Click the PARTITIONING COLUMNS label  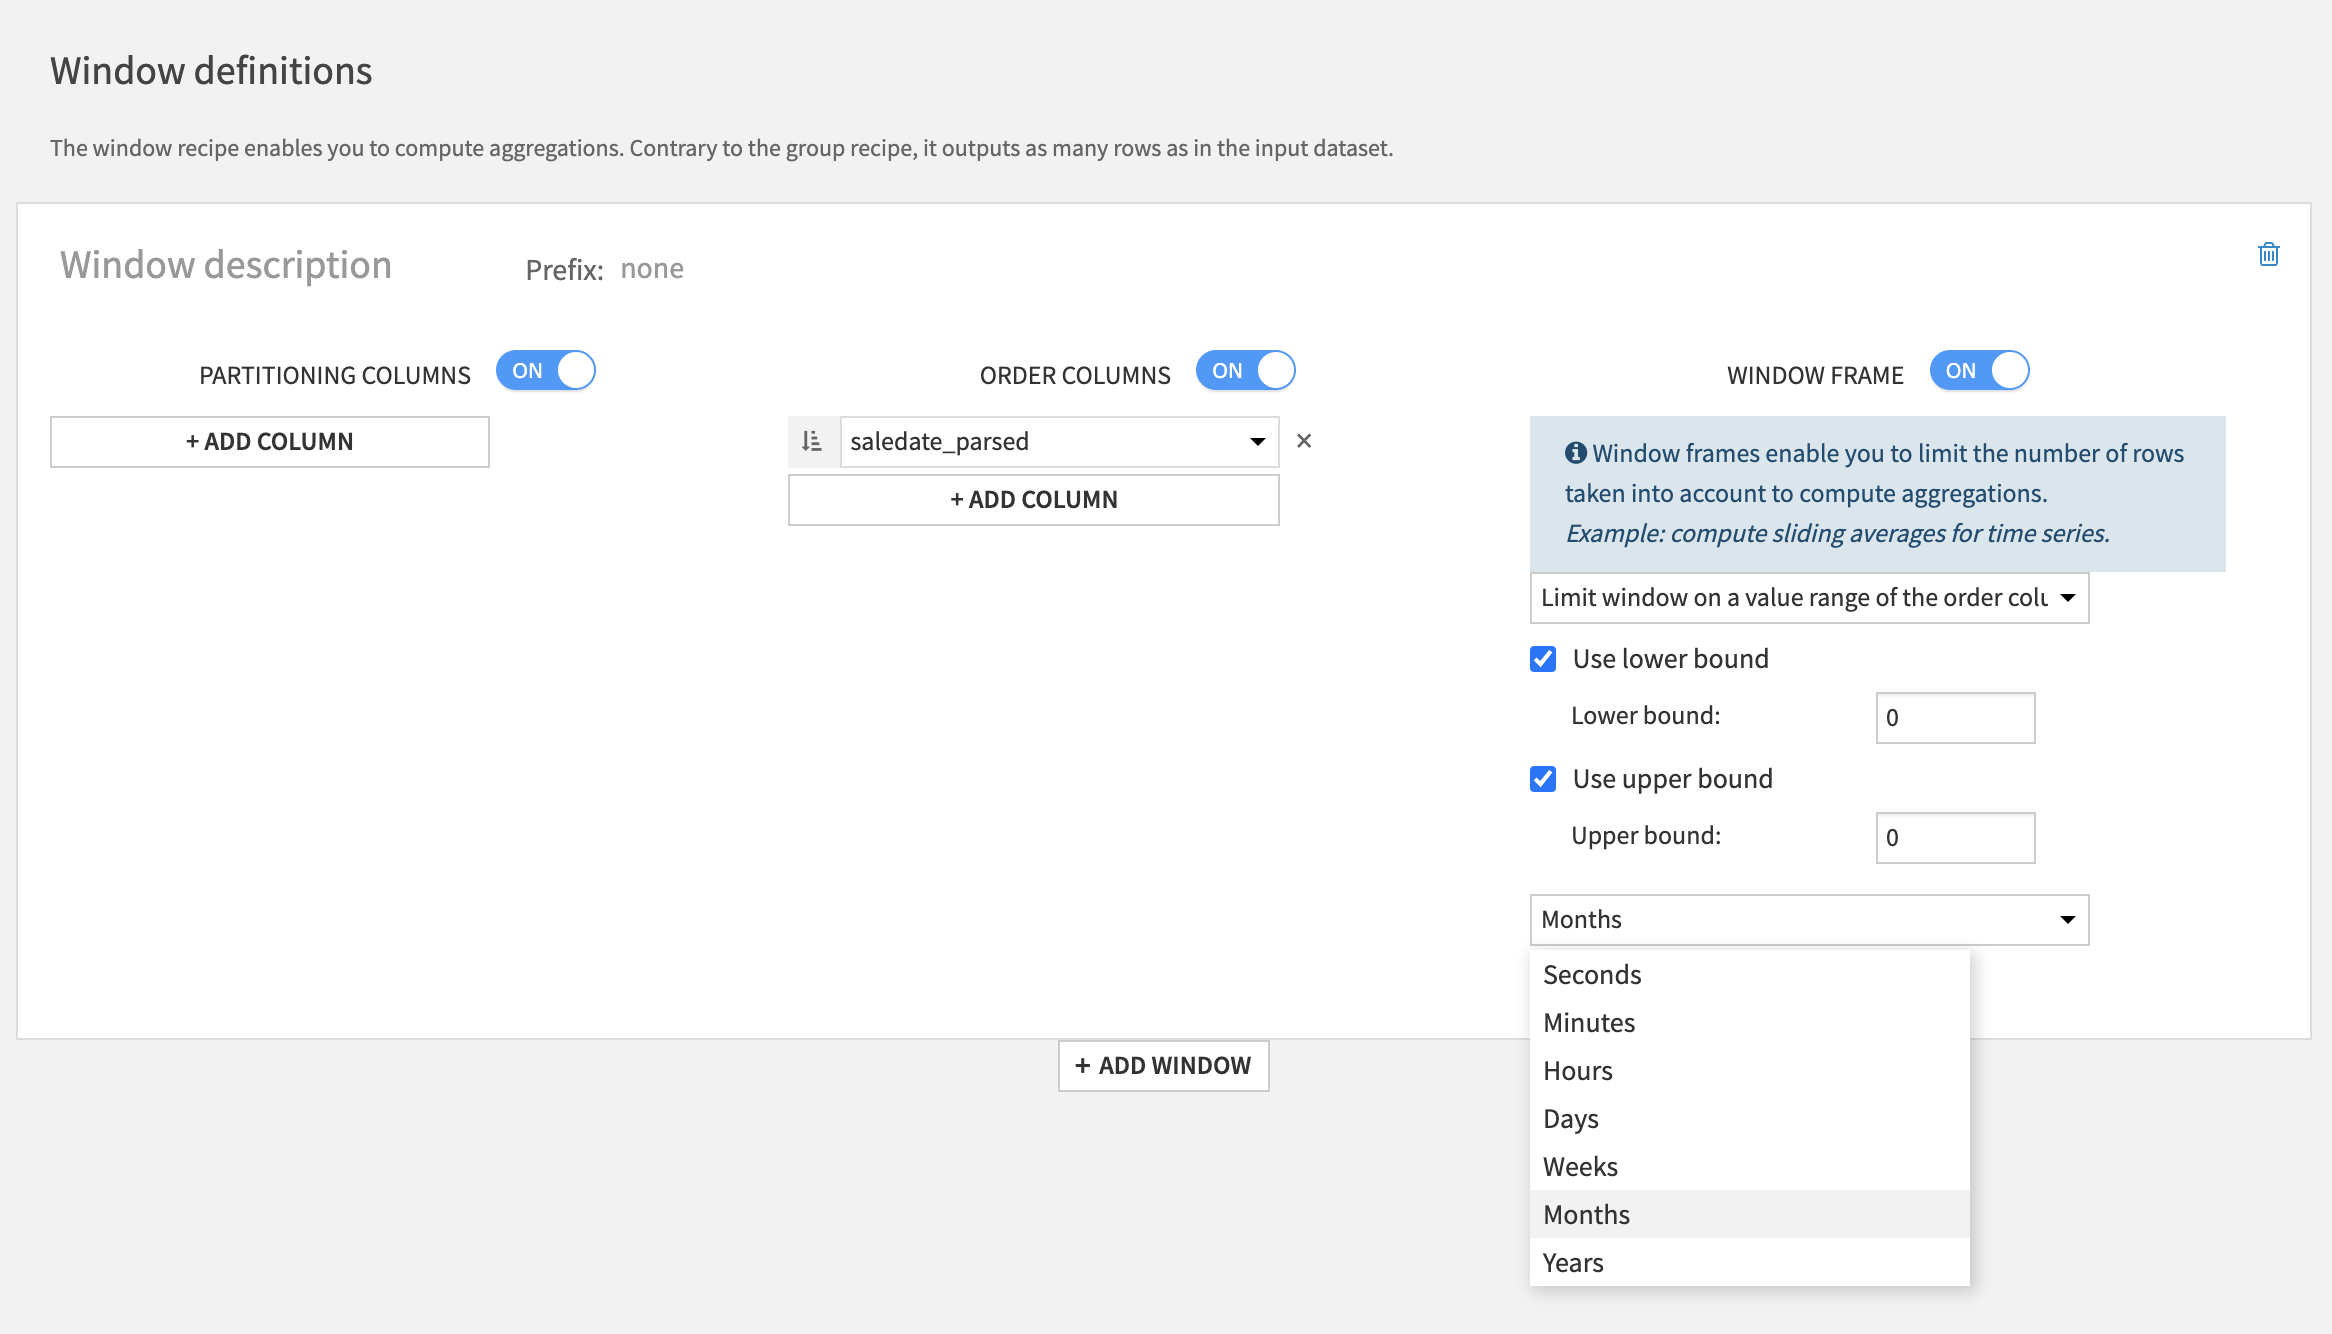[x=335, y=375]
